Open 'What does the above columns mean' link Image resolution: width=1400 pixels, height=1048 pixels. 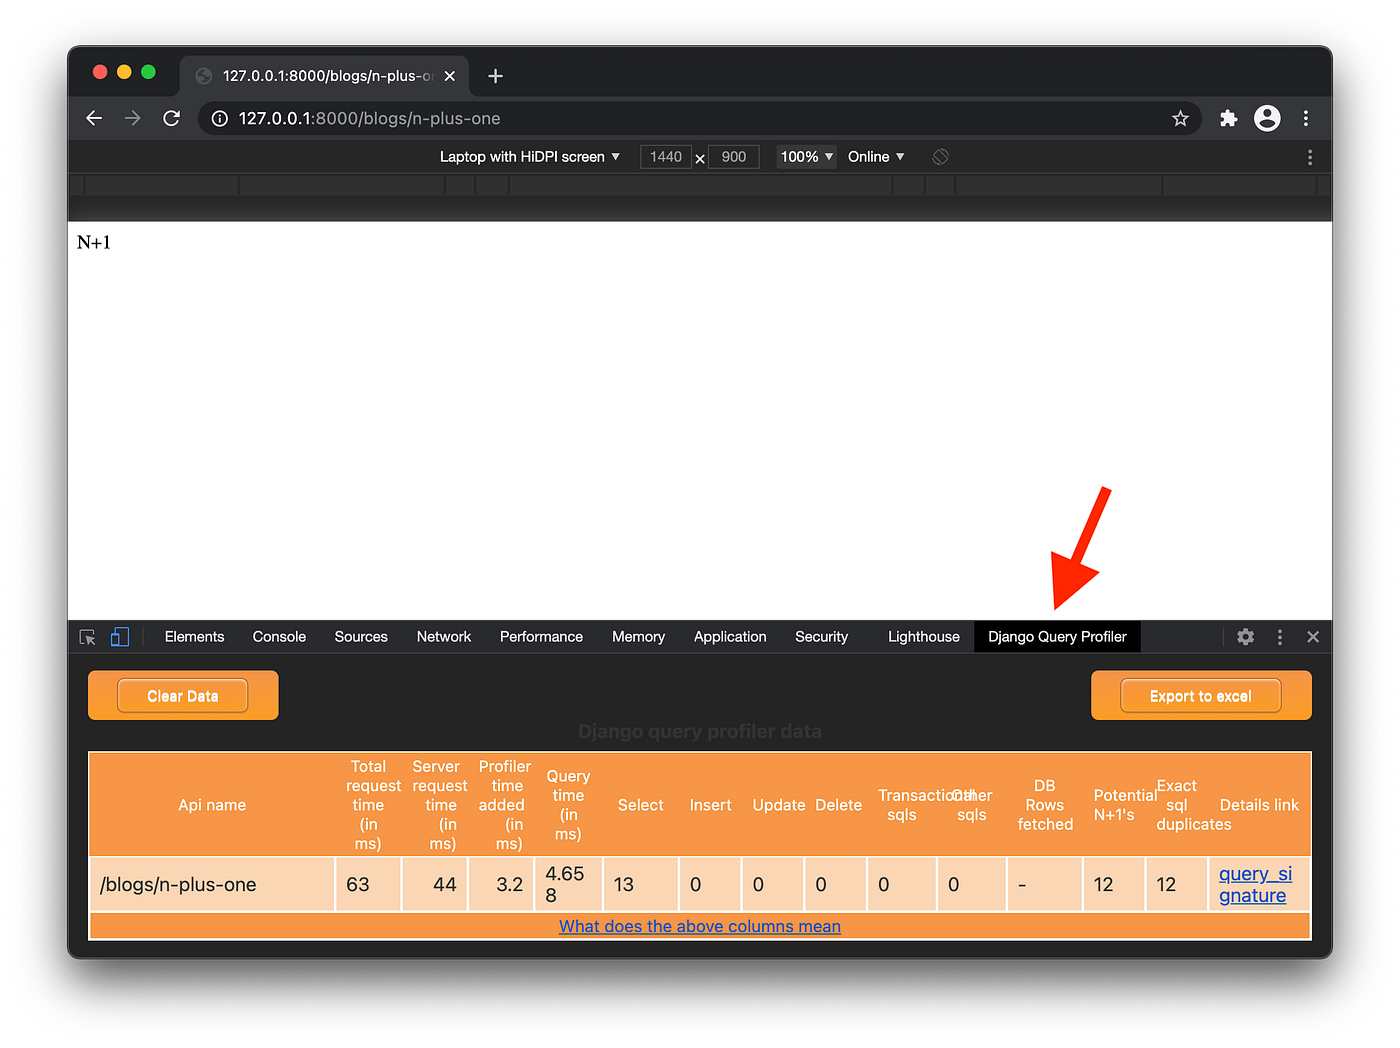(x=700, y=926)
